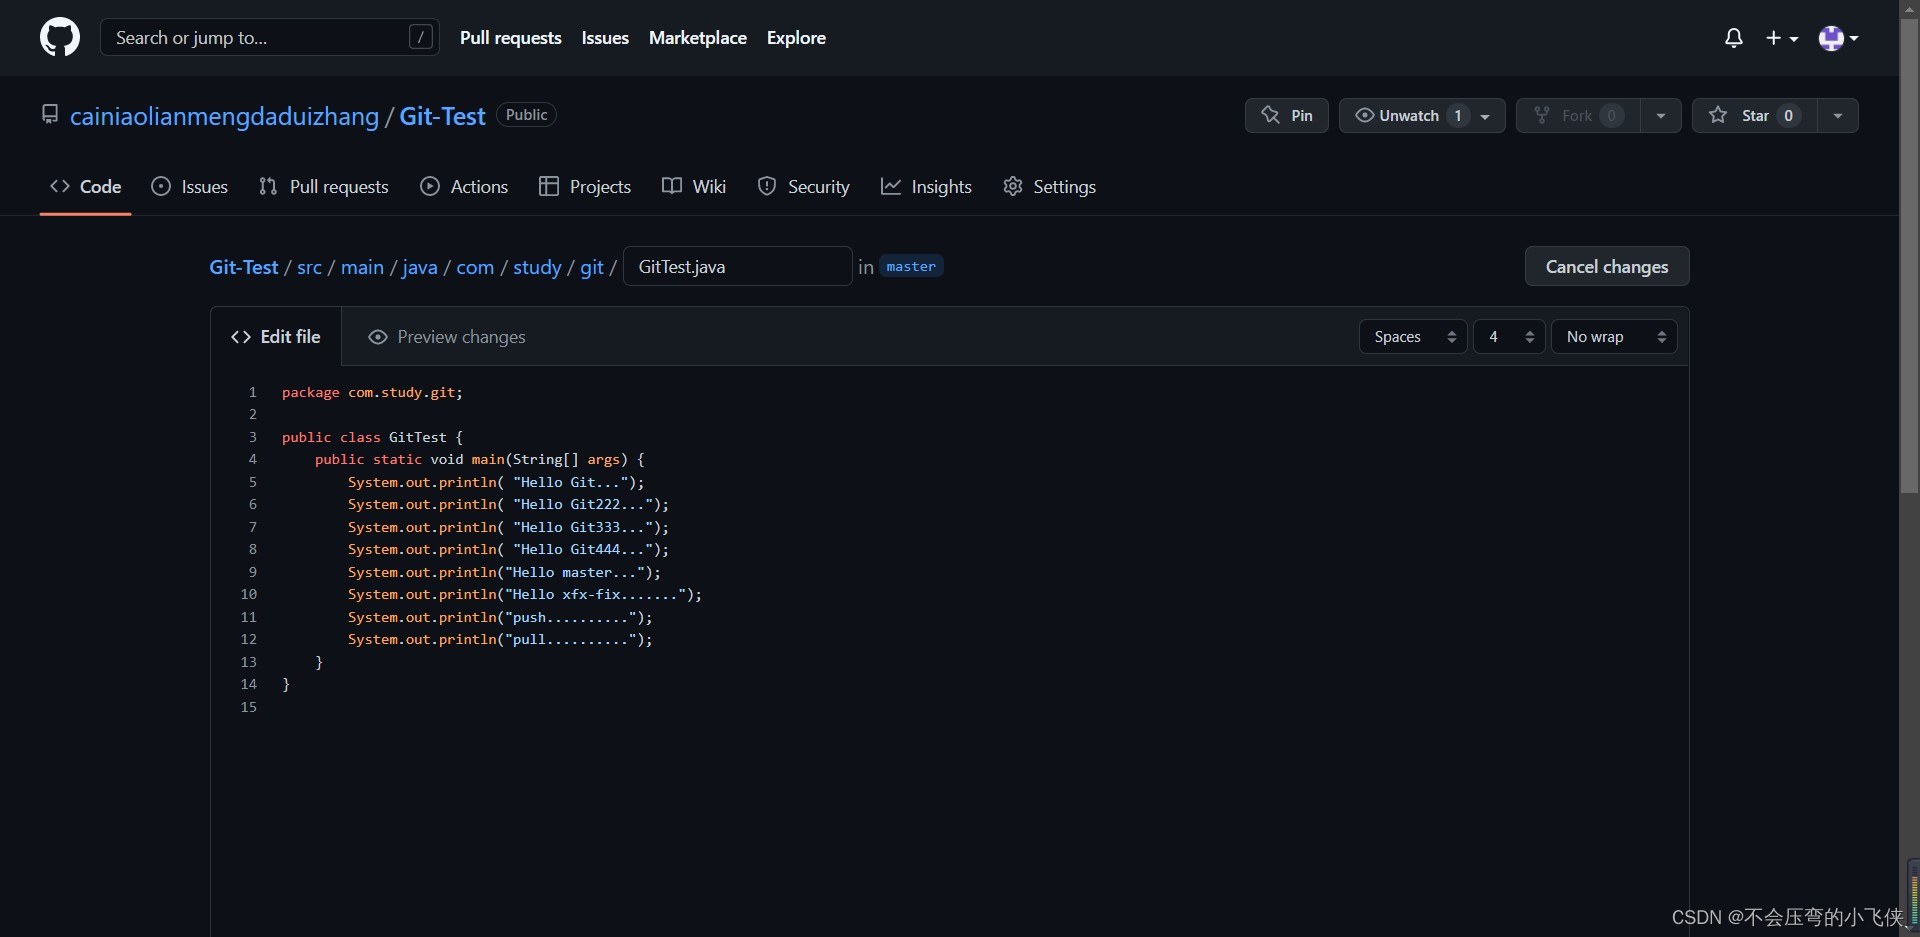Screen dimensions: 1920x937
Task: Click code line with "pull.........."
Action: tap(500, 639)
